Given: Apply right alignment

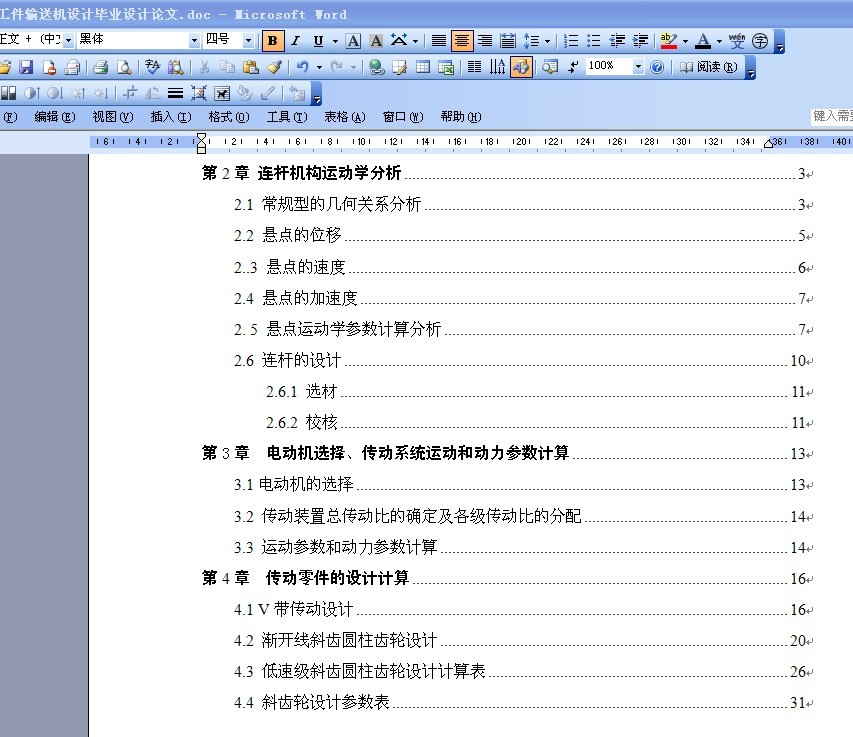Looking at the screenshot, I should (x=485, y=41).
